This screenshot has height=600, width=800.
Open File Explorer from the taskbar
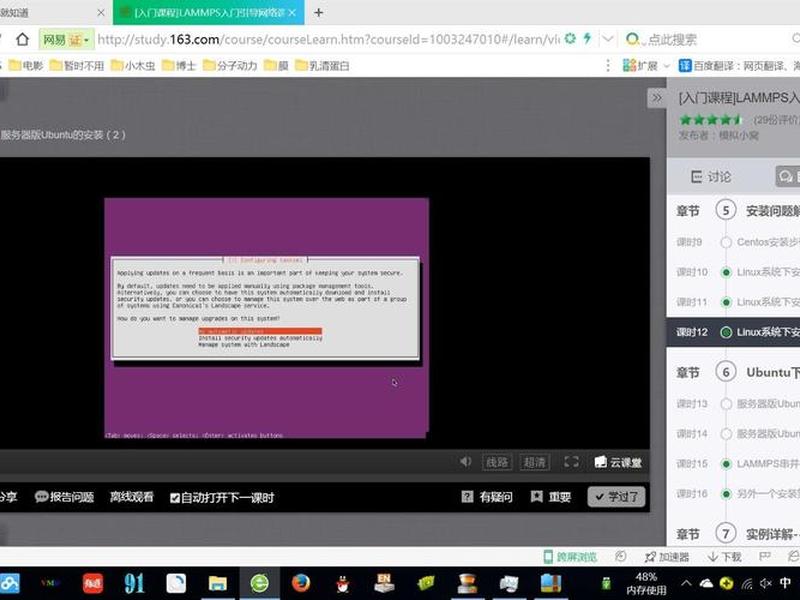coord(217,583)
